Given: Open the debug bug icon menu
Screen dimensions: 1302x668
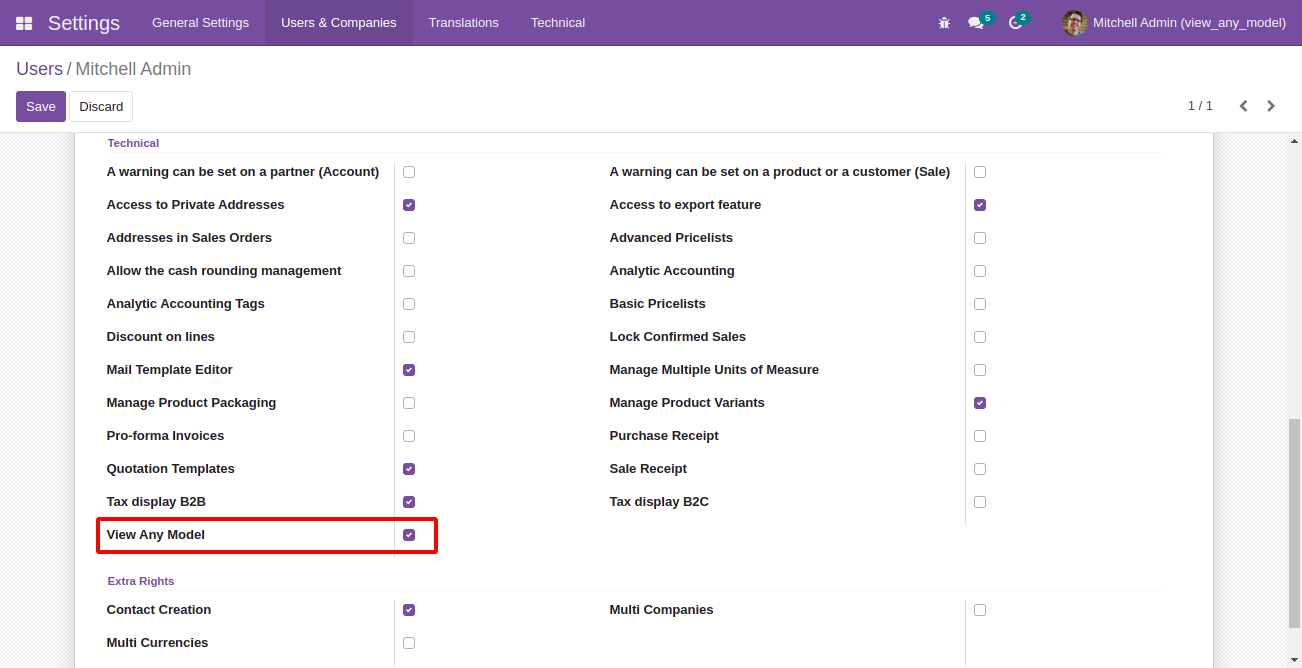Looking at the screenshot, I should click(x=944, y=23).
